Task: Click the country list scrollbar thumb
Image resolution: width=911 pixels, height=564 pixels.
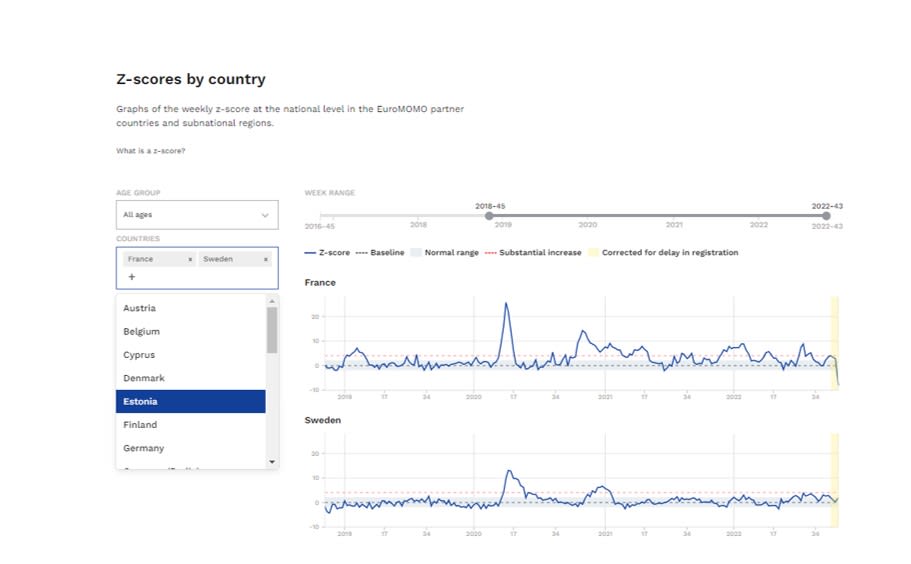Action: (x=272, y=330)
